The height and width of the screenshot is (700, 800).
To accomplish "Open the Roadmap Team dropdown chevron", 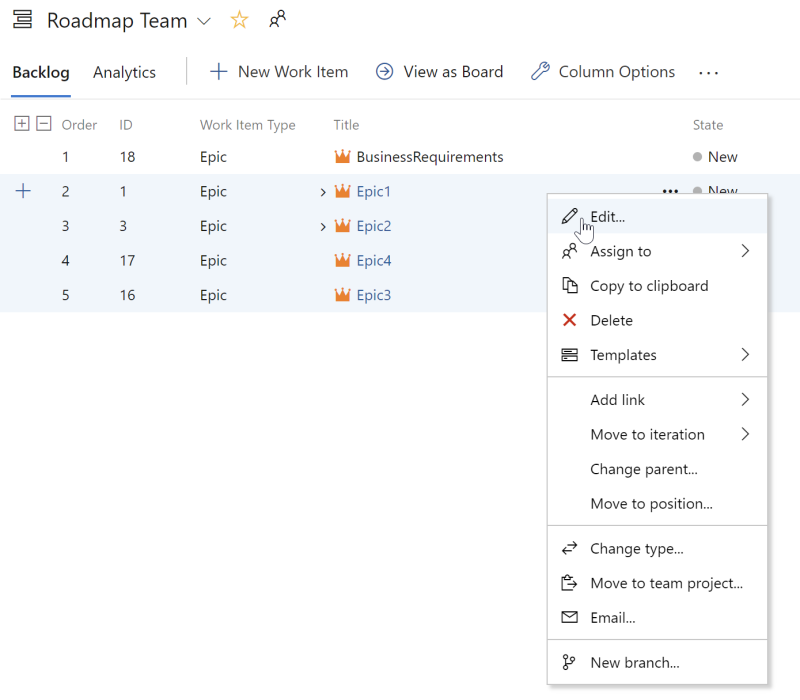I will pyautogui.click(x=205, y=20).
